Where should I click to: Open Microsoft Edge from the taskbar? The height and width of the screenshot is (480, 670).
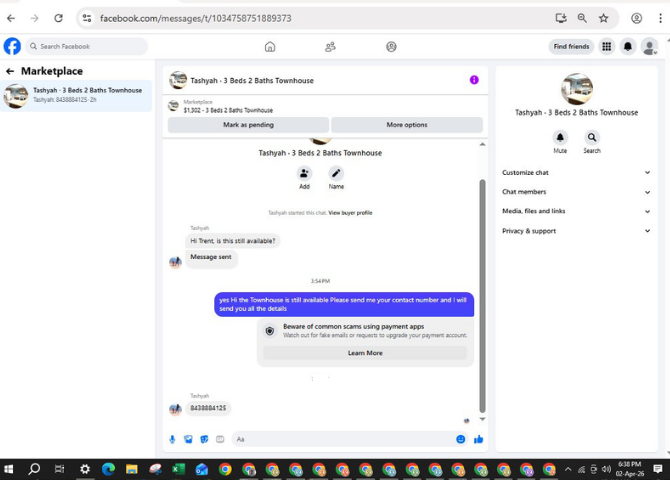109,469
